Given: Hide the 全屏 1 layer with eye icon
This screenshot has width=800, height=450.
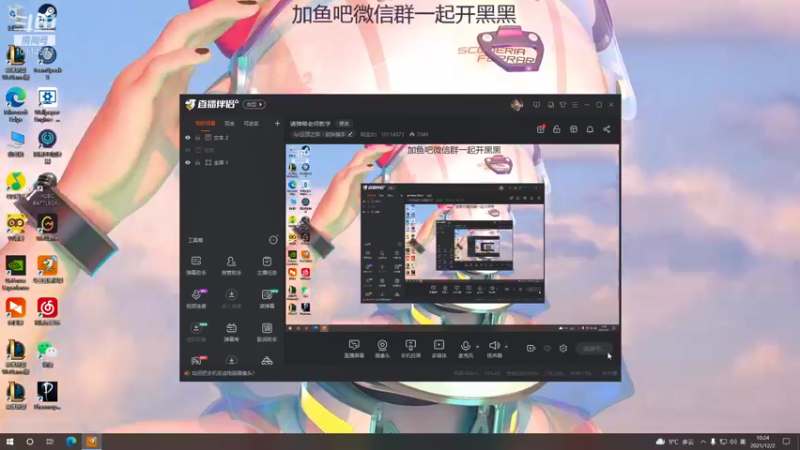Looking at the screenshot, I should pyautogui.click(x=188, y=162).
